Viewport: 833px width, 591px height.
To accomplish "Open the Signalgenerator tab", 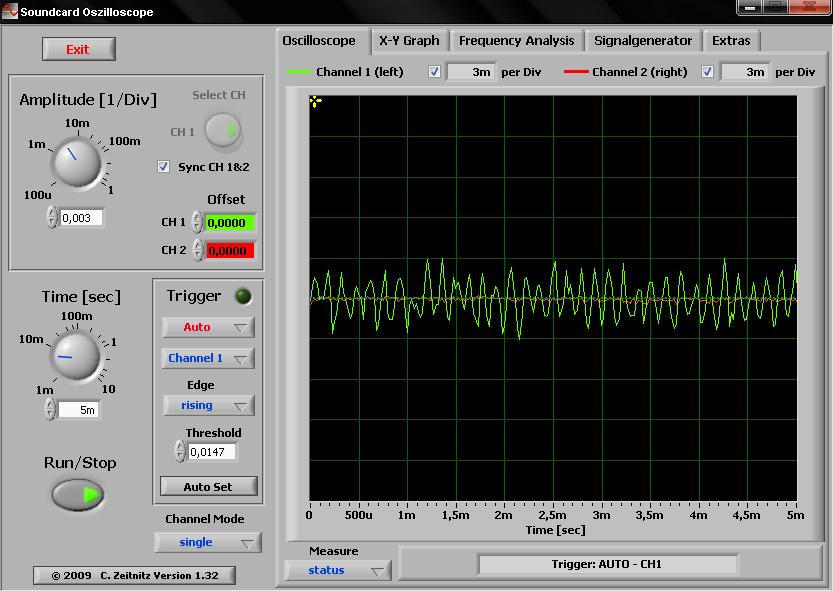I will (x=643, y=41).
